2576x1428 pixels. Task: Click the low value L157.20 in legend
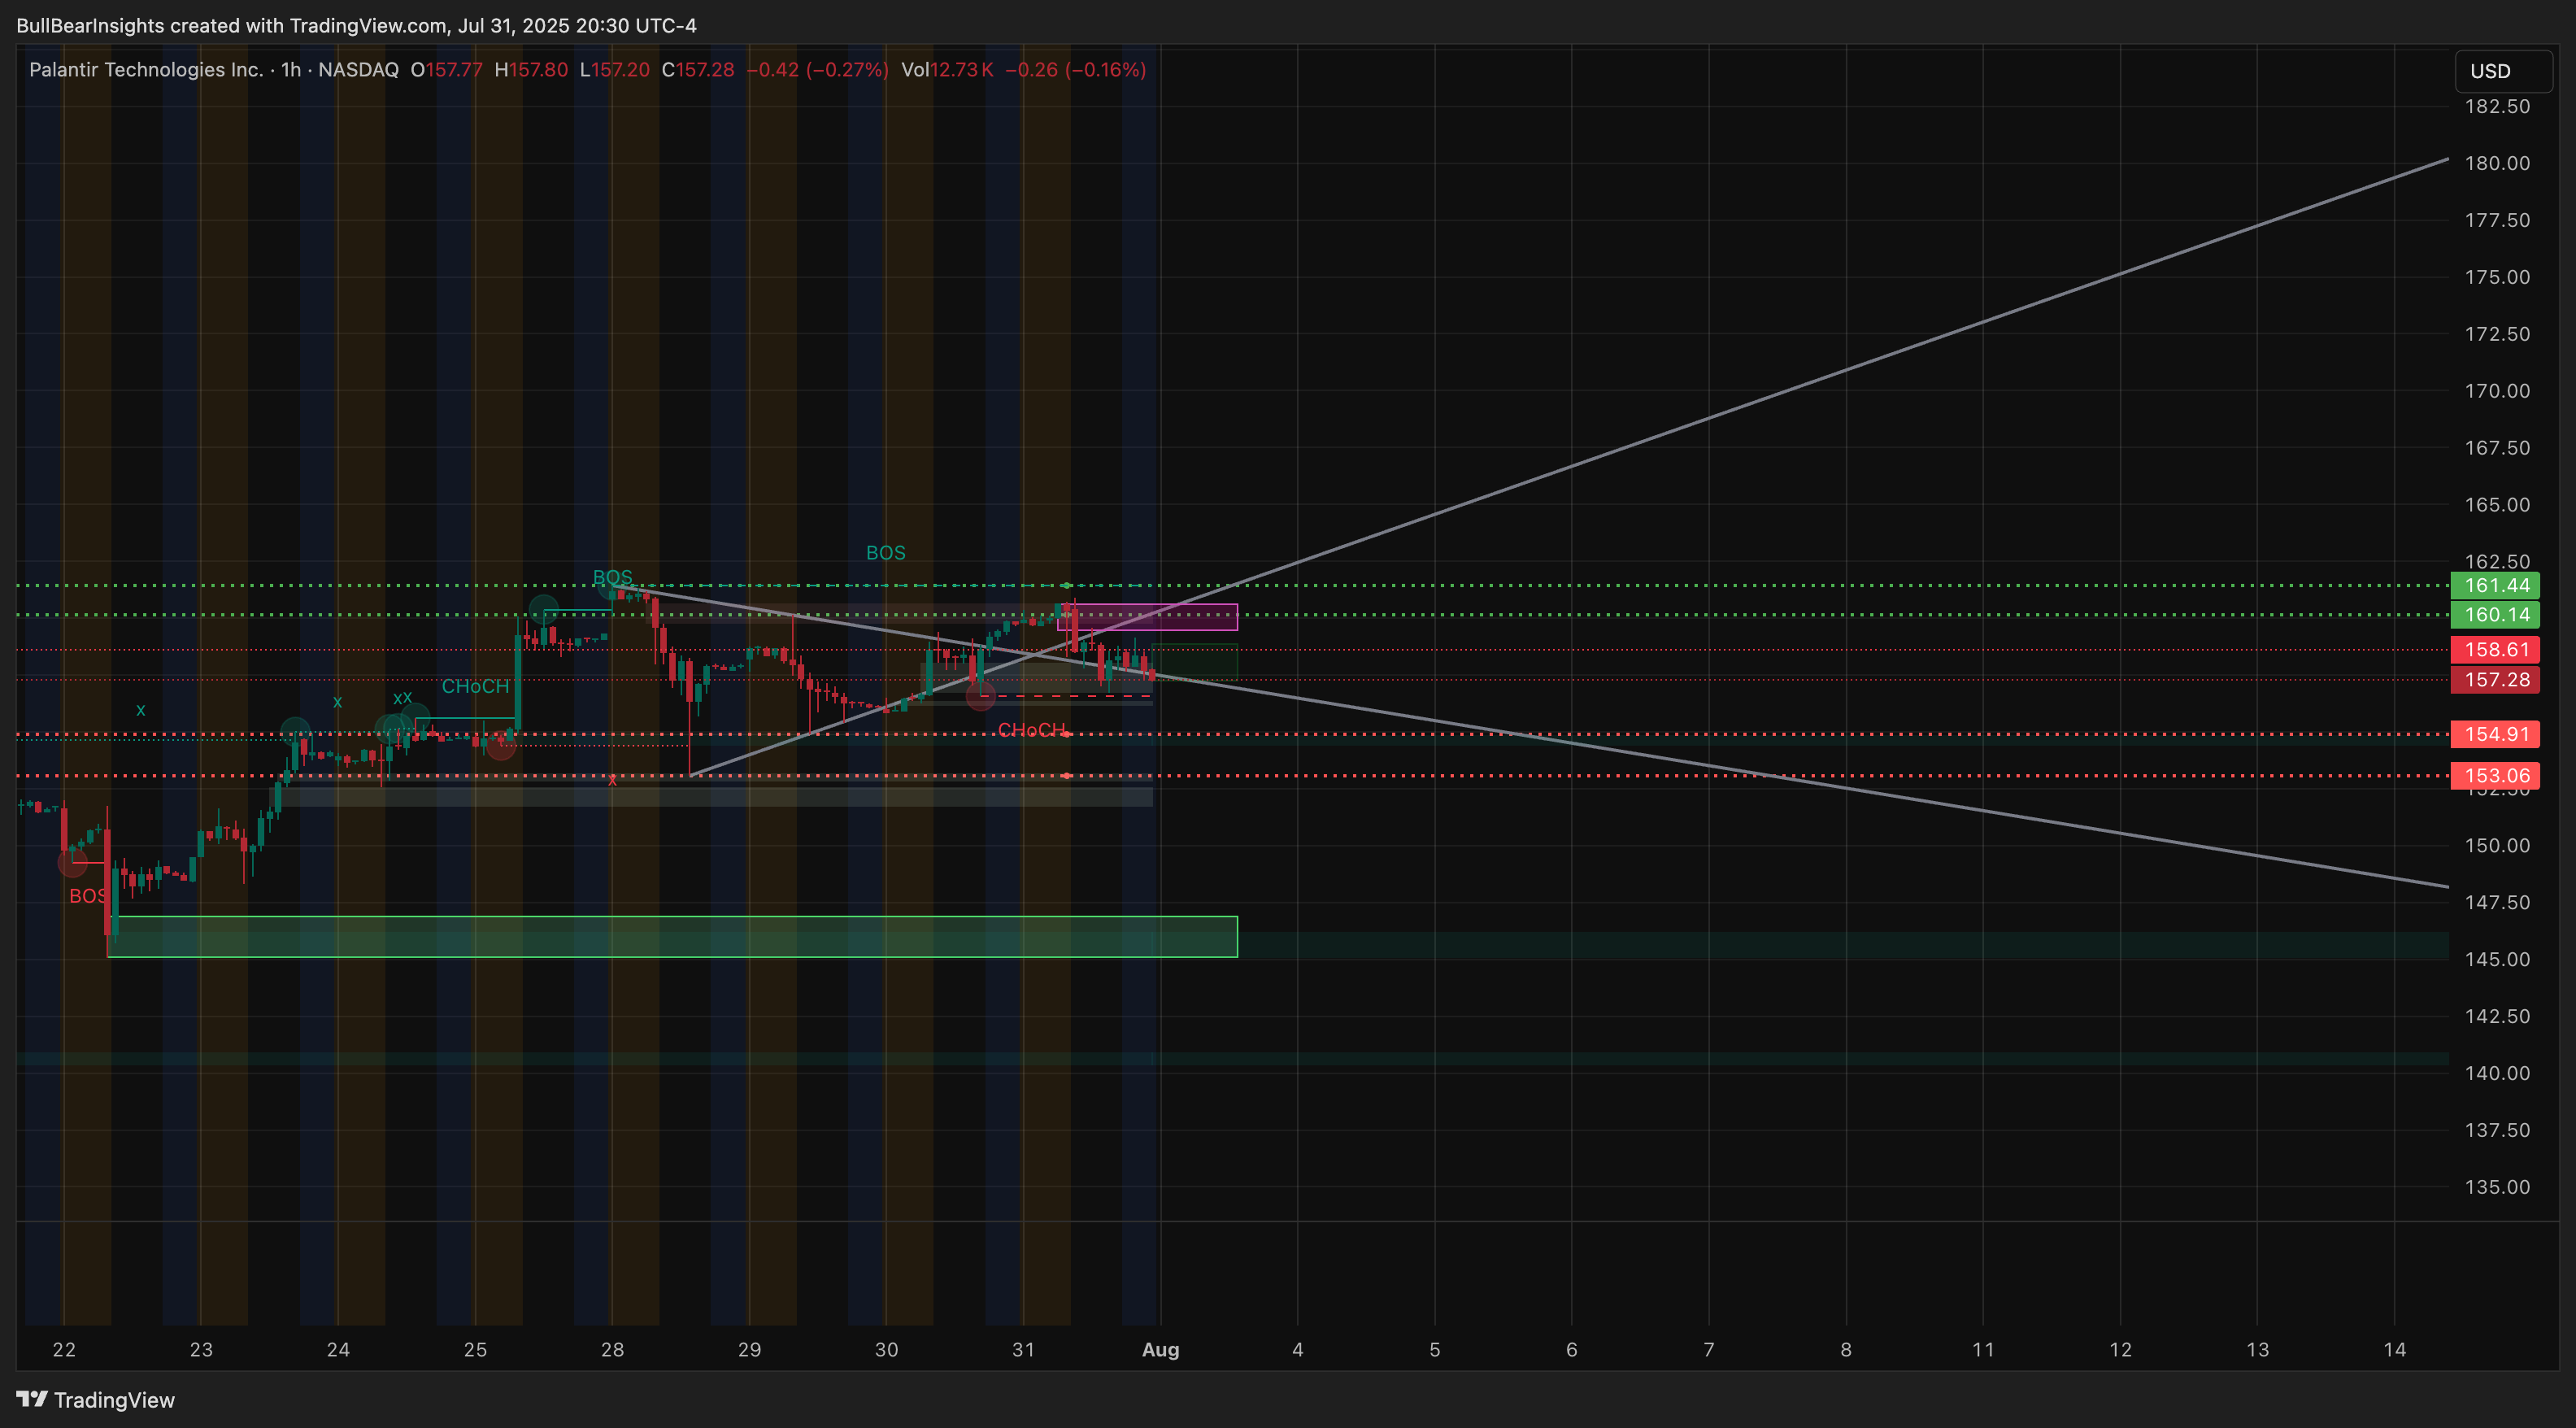(x=615, y=70)
